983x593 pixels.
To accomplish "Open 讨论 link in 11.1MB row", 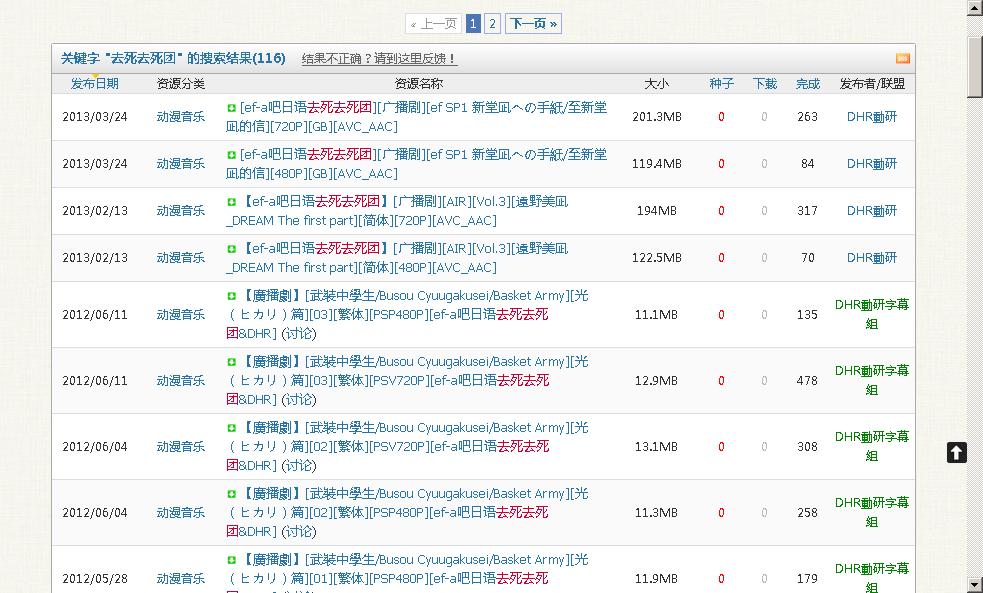I will [x=298, y=333].
